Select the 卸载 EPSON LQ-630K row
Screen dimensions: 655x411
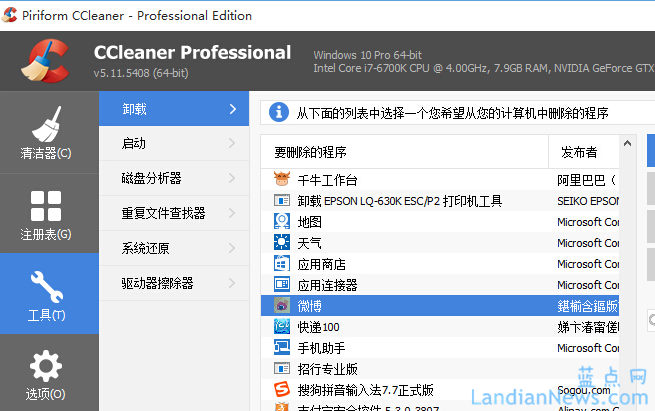(x=440, y=200)
